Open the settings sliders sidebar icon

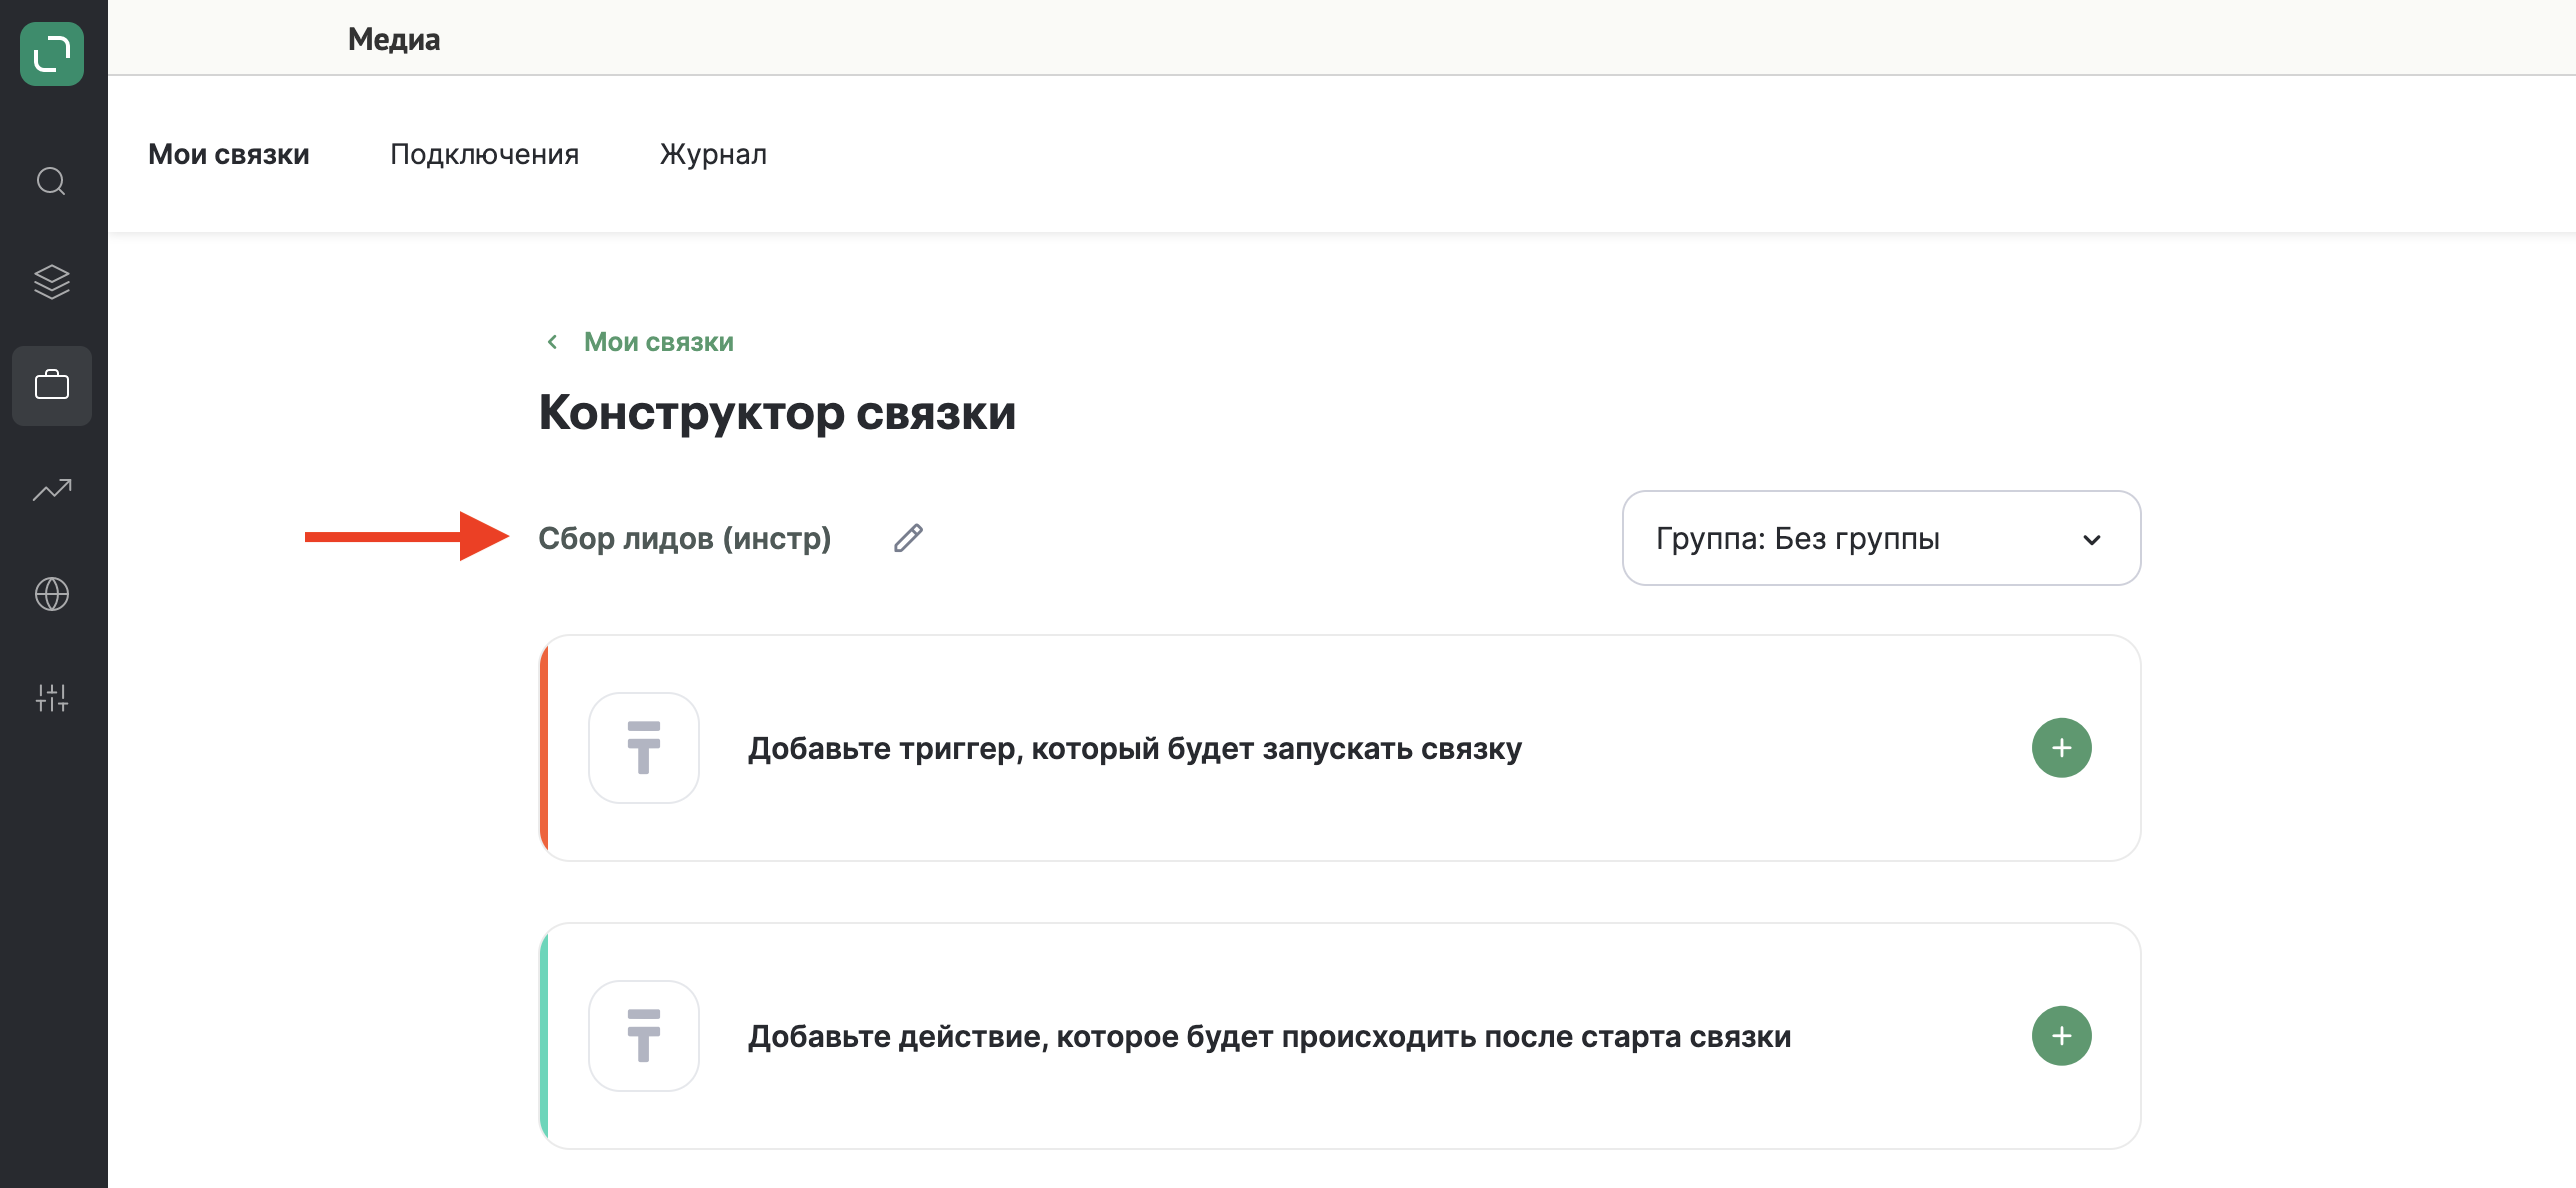(52, 697)
